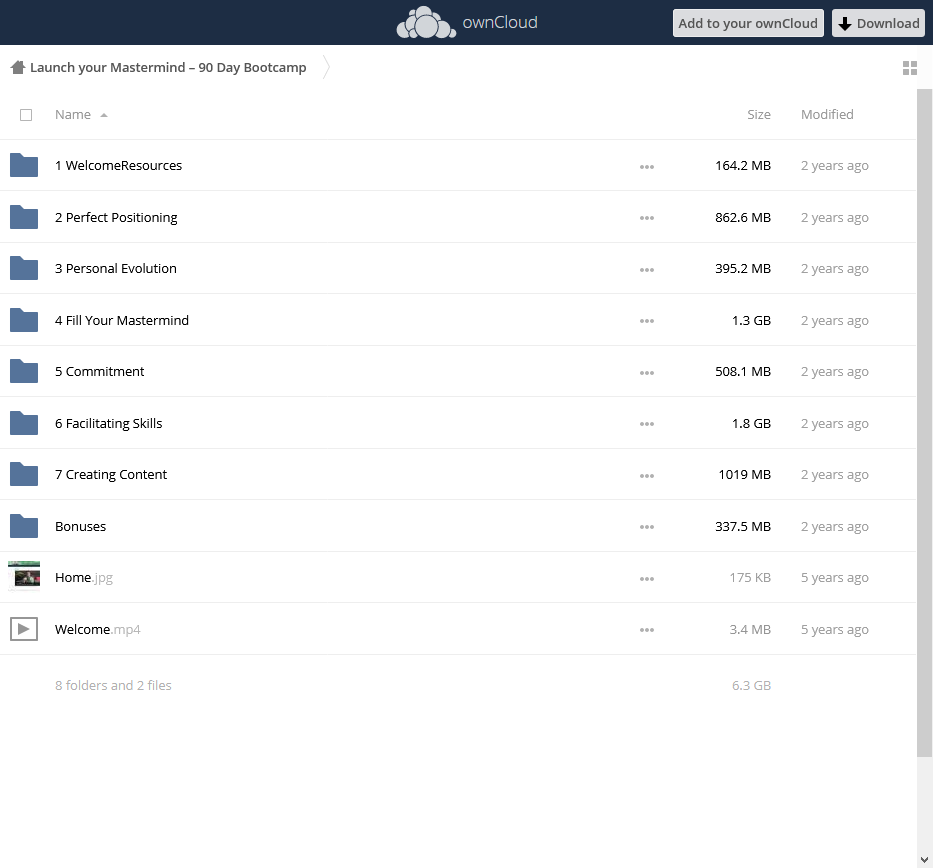Click the 1.8 GB size value
Image resolution: width=933 pixels, height=868 pixels.
[751, 423]
